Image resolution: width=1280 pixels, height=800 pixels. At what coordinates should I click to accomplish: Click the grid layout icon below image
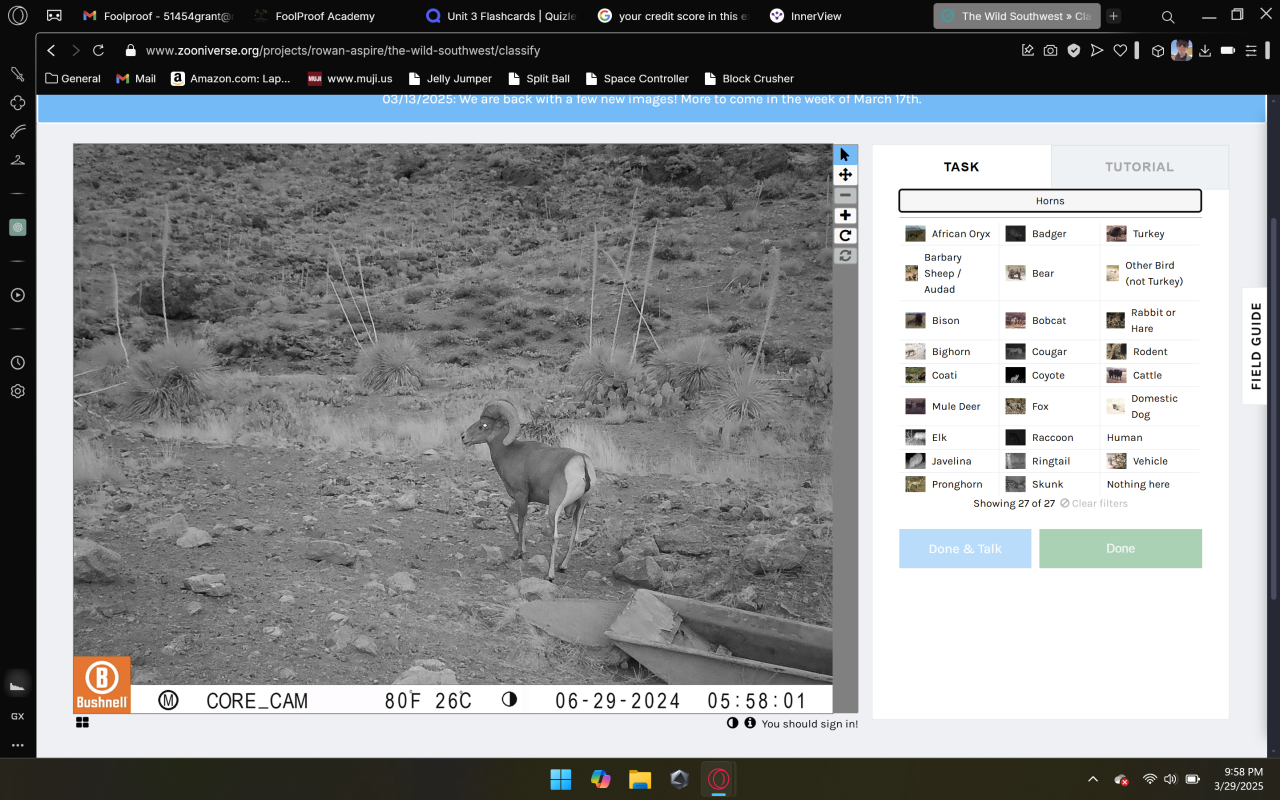81,722
